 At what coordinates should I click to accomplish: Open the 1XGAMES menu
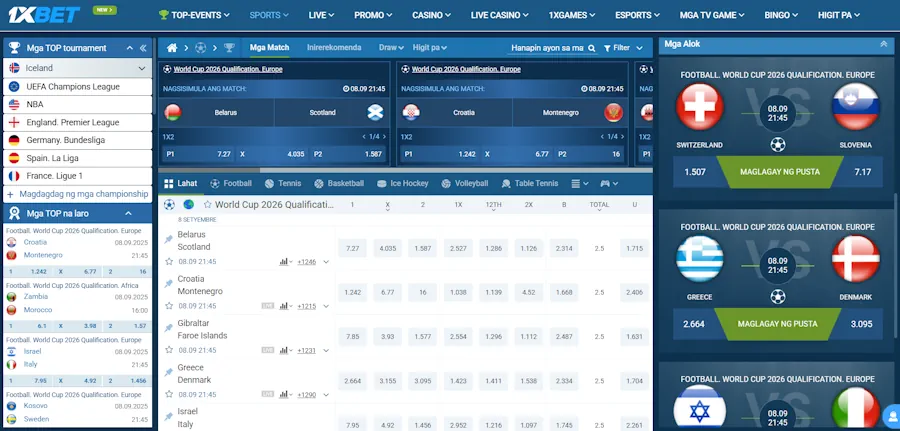[572, 15]
